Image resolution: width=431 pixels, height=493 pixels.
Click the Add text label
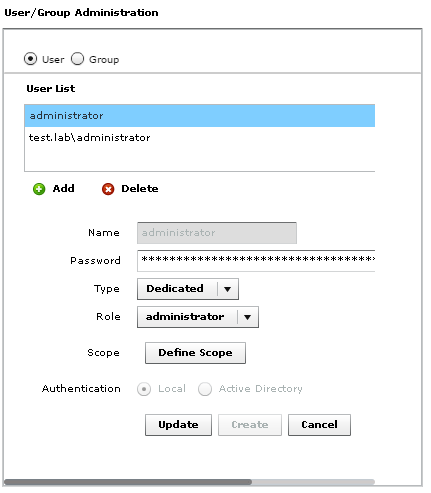(x=64, y=189)
